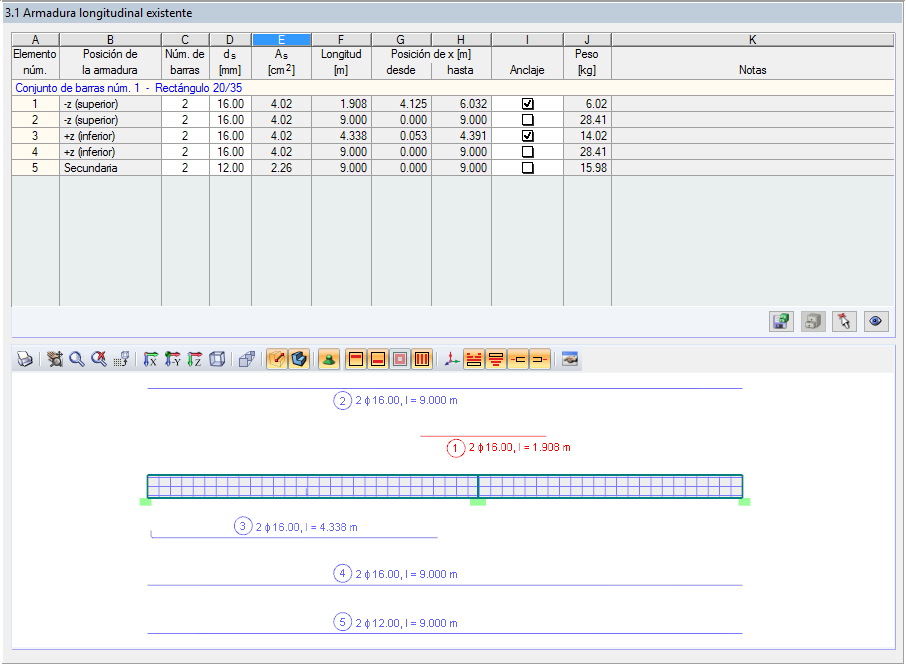Image resolution: width=906 pixels, height=666 pixels.
Task: Click the '-z (superior)' cell in row 2
Action: tap(110, 120)
